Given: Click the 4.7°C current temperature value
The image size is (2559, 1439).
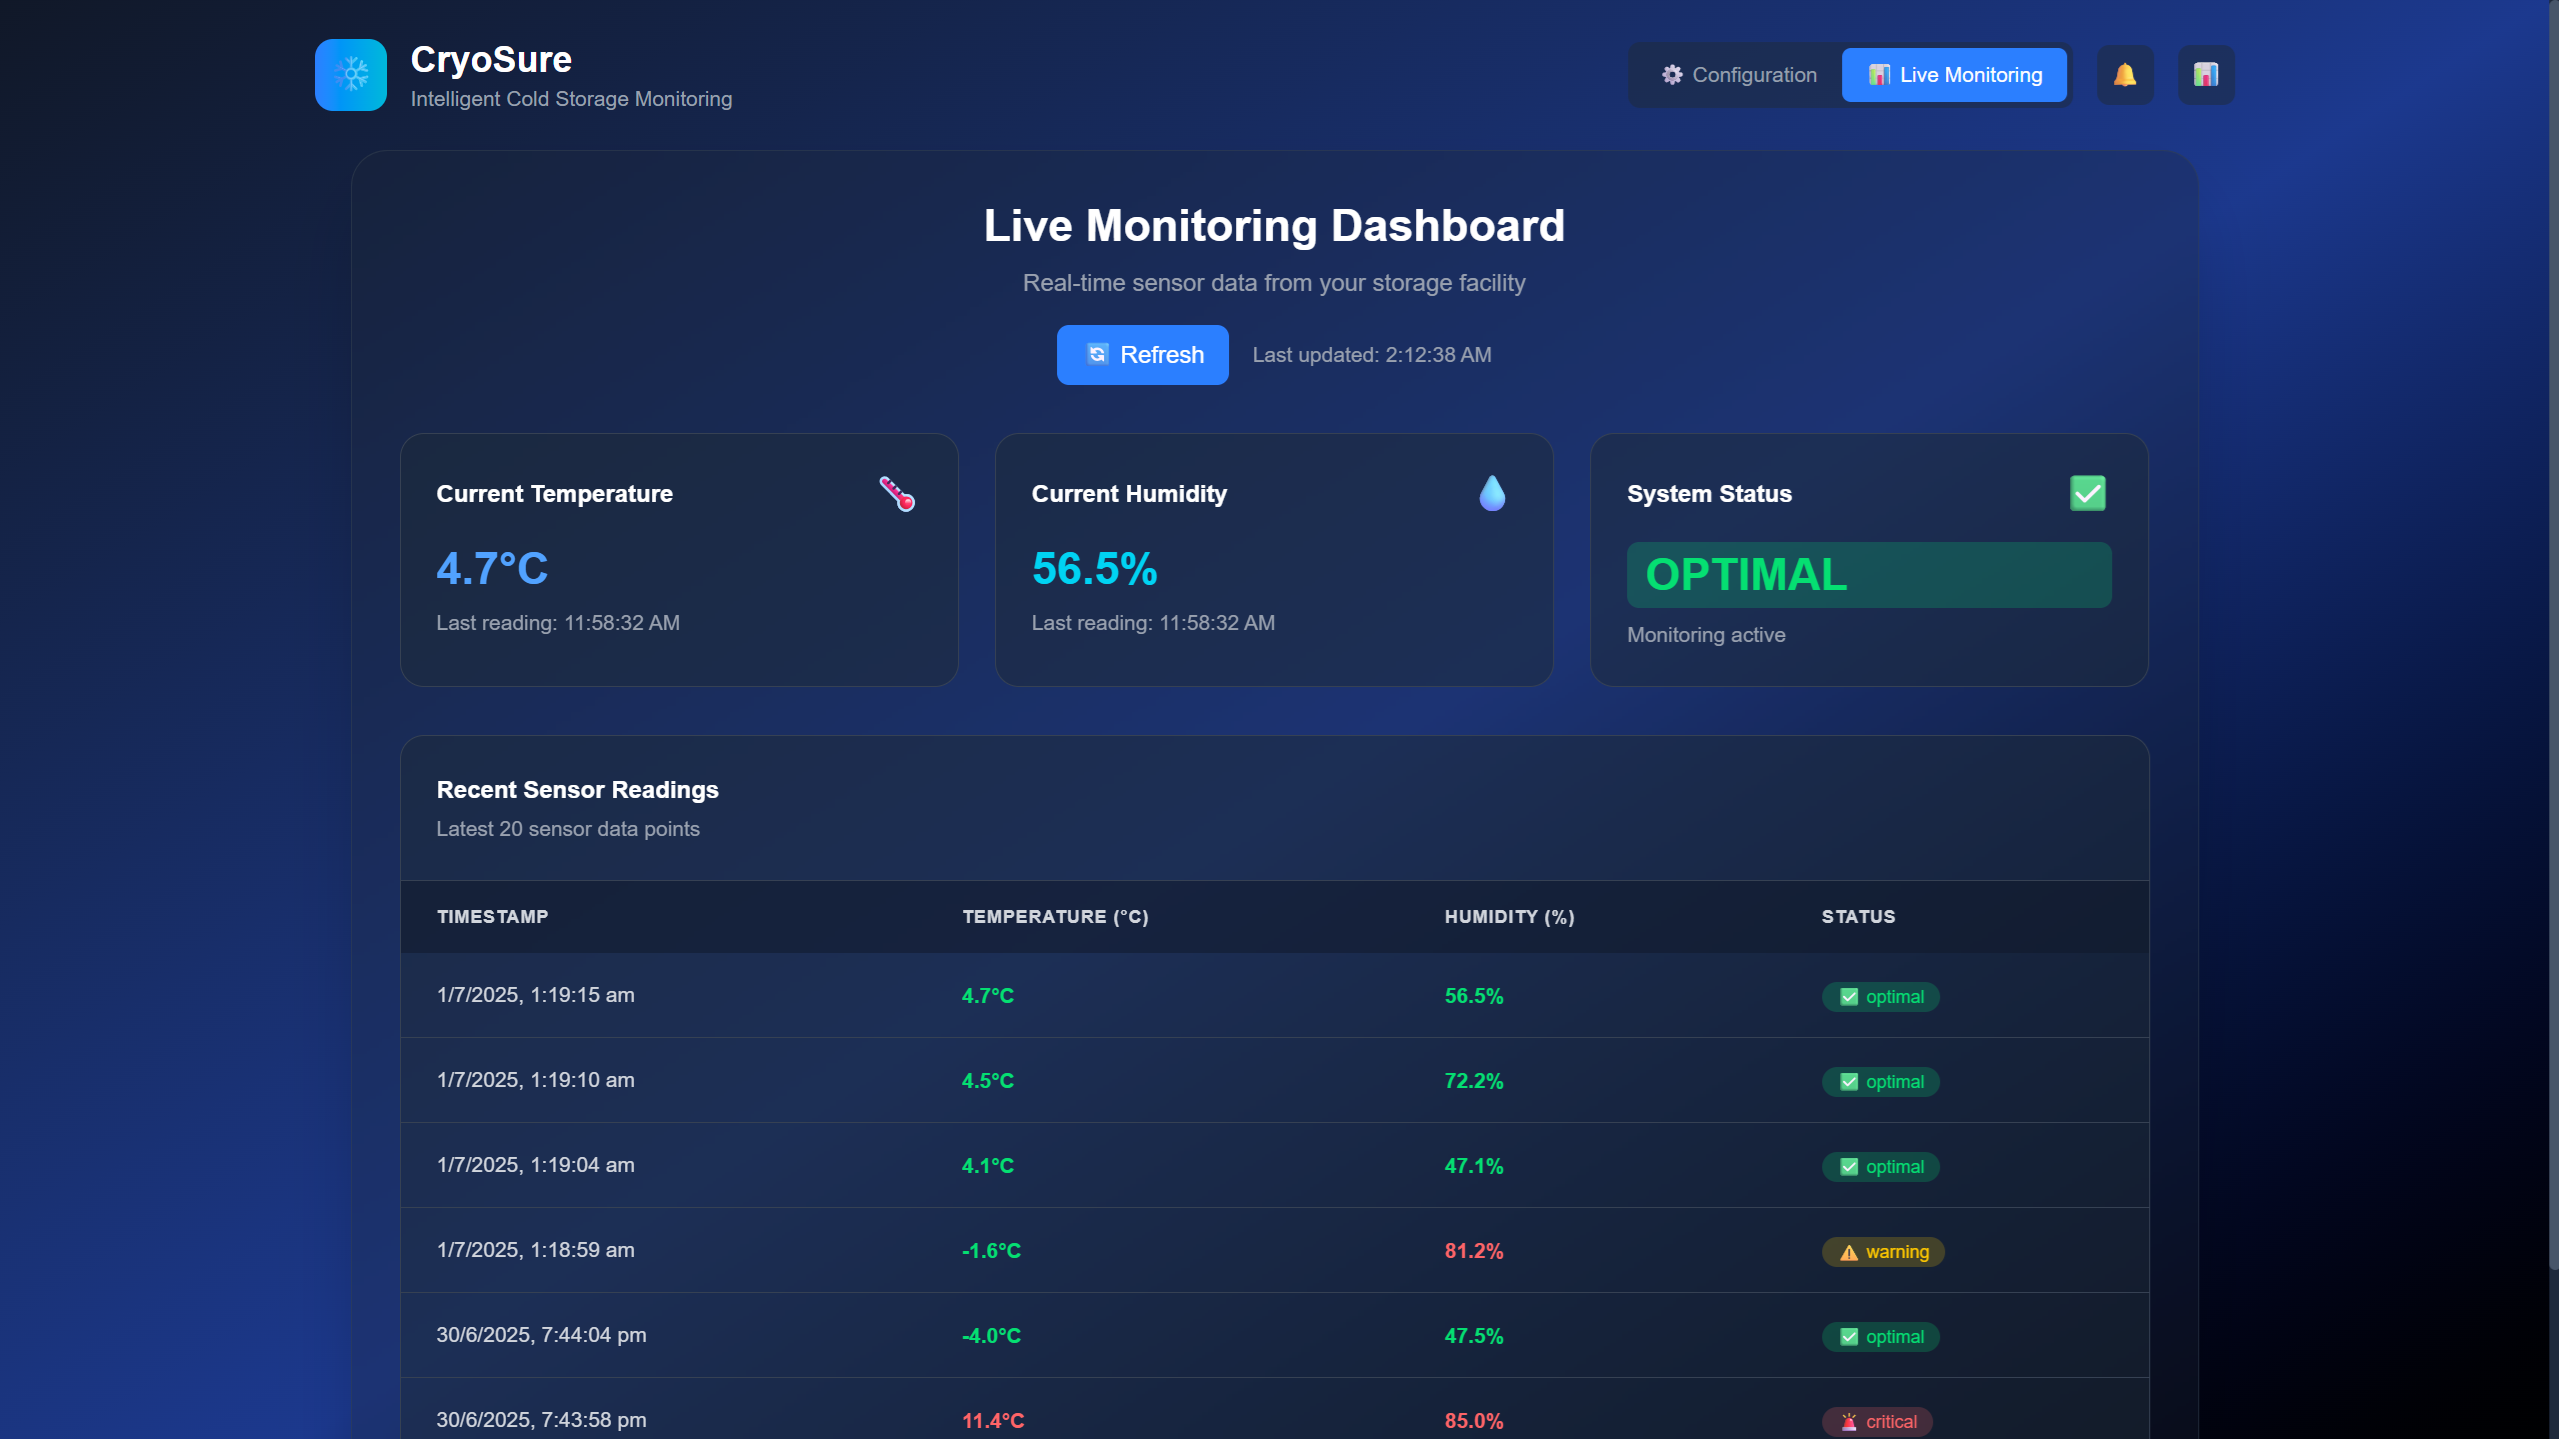Looking at the screenshot, I should click(492, 569).
